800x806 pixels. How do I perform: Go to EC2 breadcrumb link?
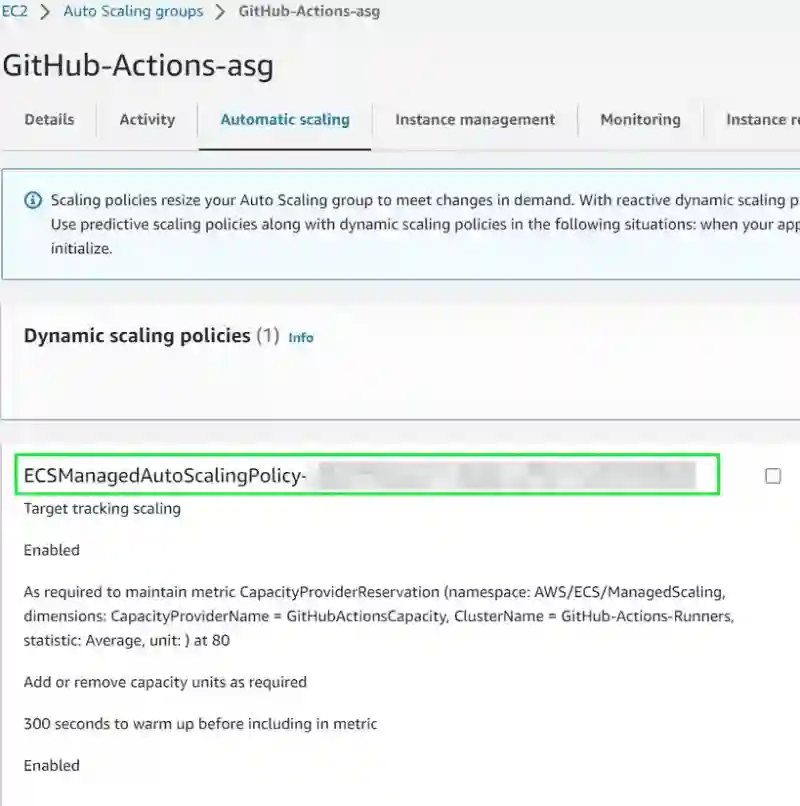click(x=14, y=11)
